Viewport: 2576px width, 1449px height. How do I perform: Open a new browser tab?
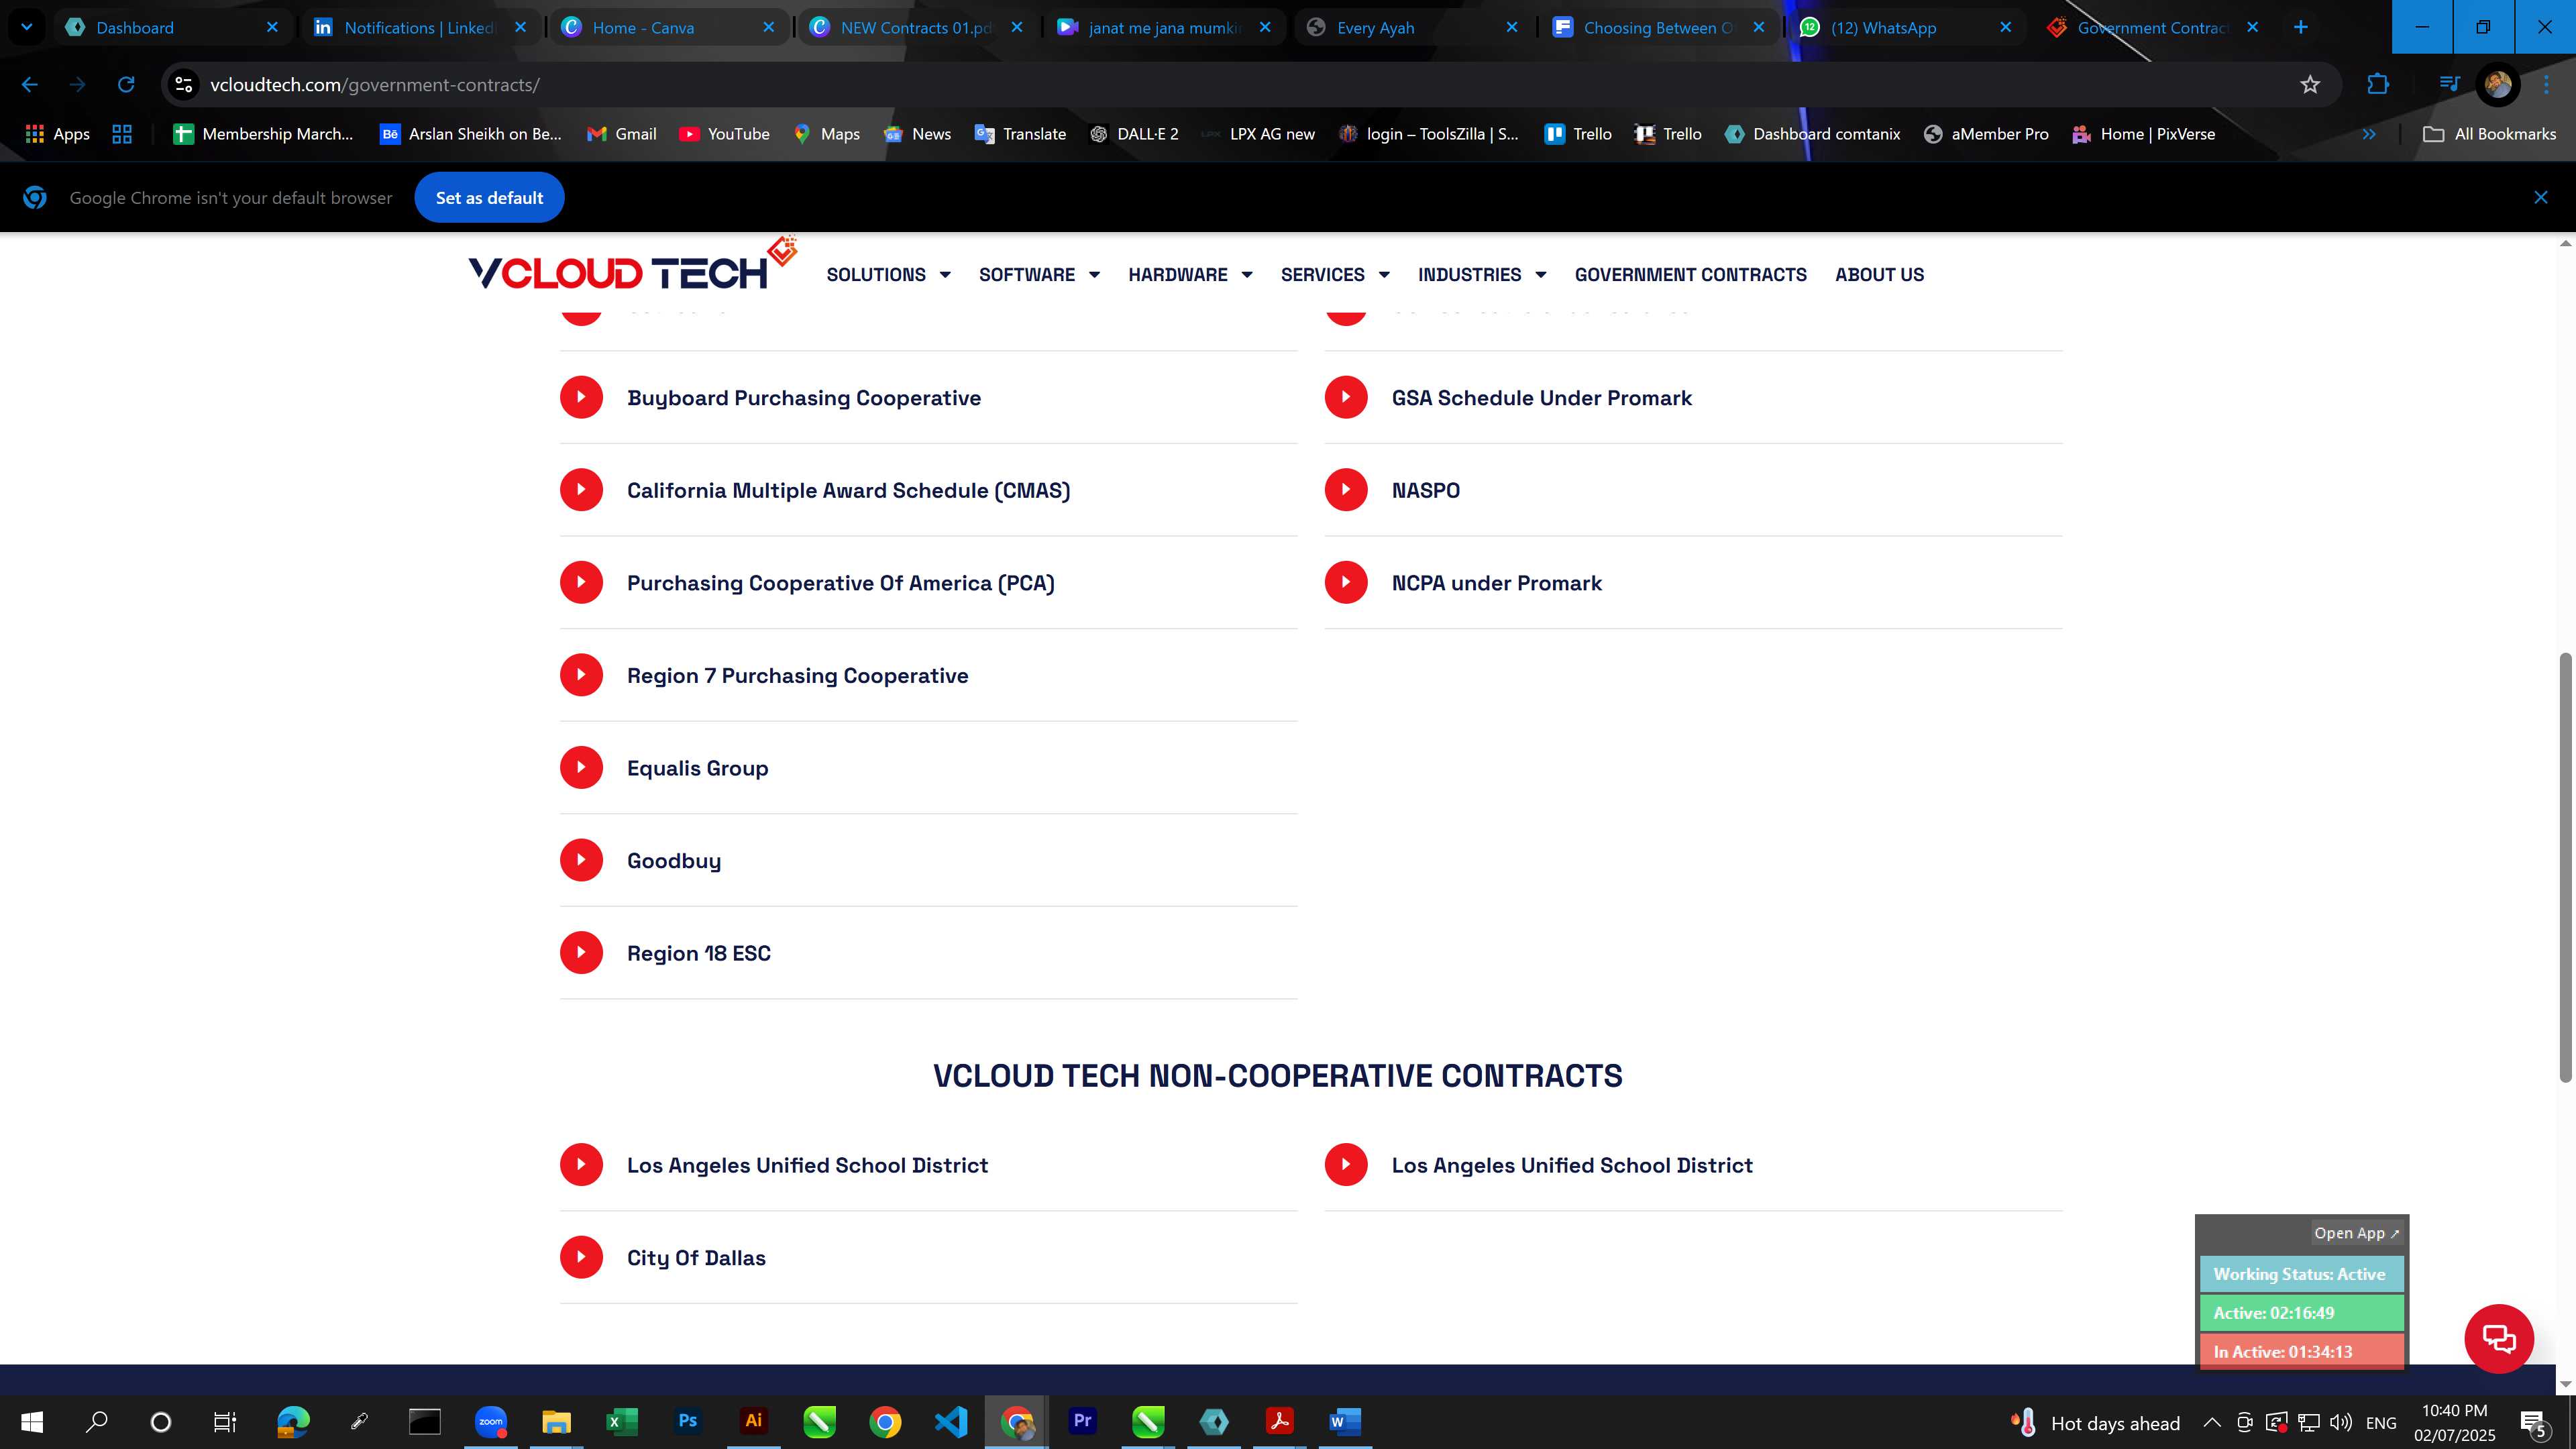[x=2300, y=27]
